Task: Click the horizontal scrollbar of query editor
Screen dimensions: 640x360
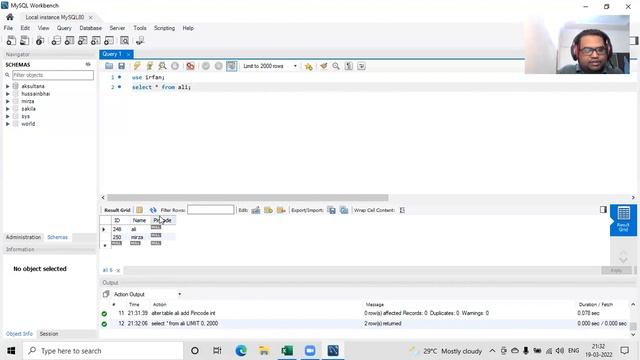Action: (x=247, y=198)
